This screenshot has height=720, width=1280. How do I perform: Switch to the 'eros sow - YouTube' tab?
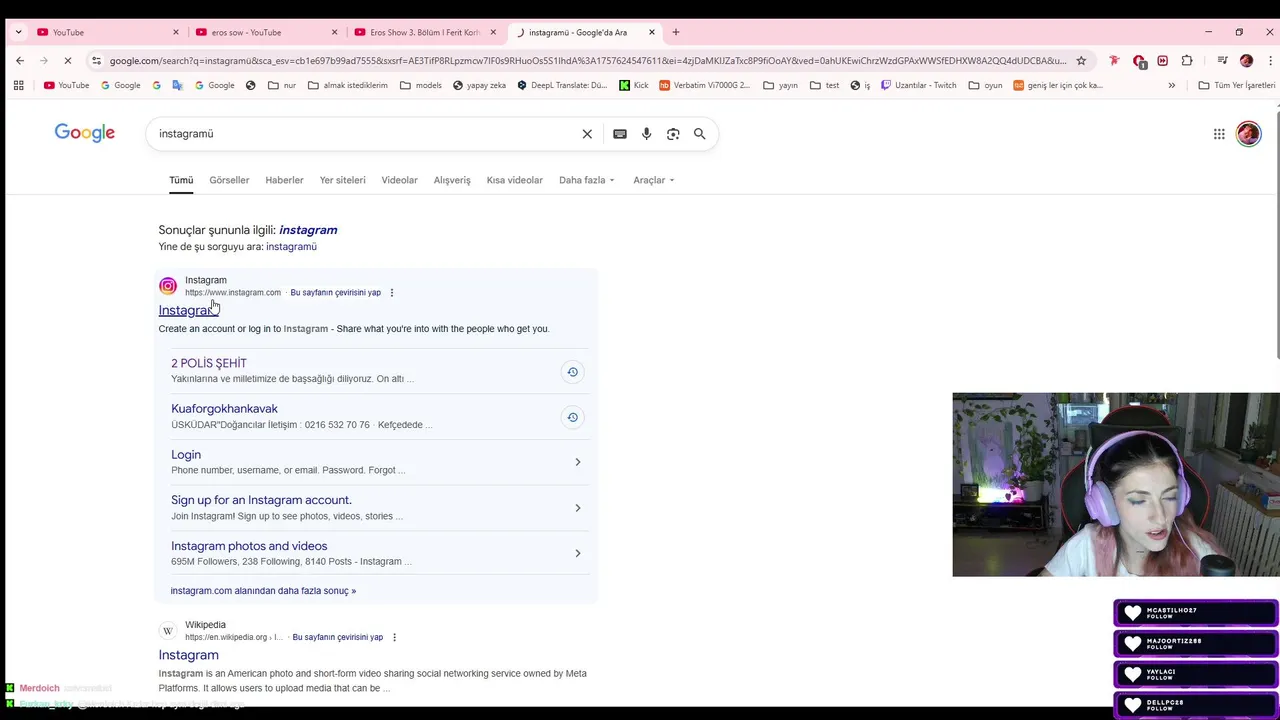point(266,32)
